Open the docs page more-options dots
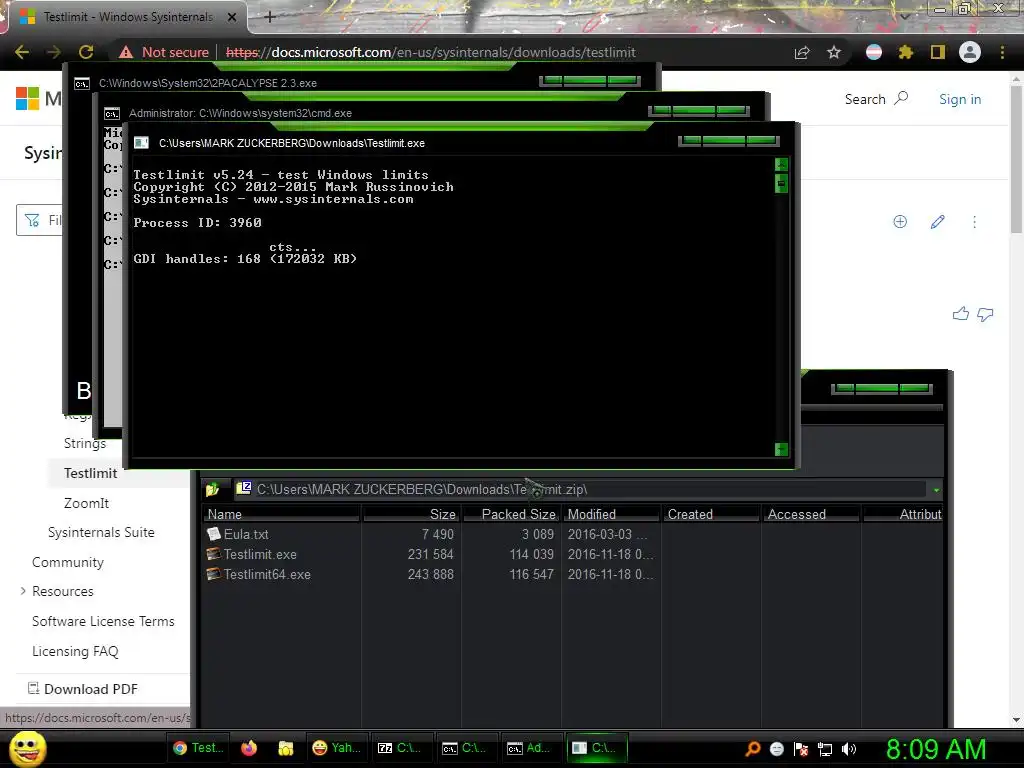1024x768 pixels. click(974, 222)
